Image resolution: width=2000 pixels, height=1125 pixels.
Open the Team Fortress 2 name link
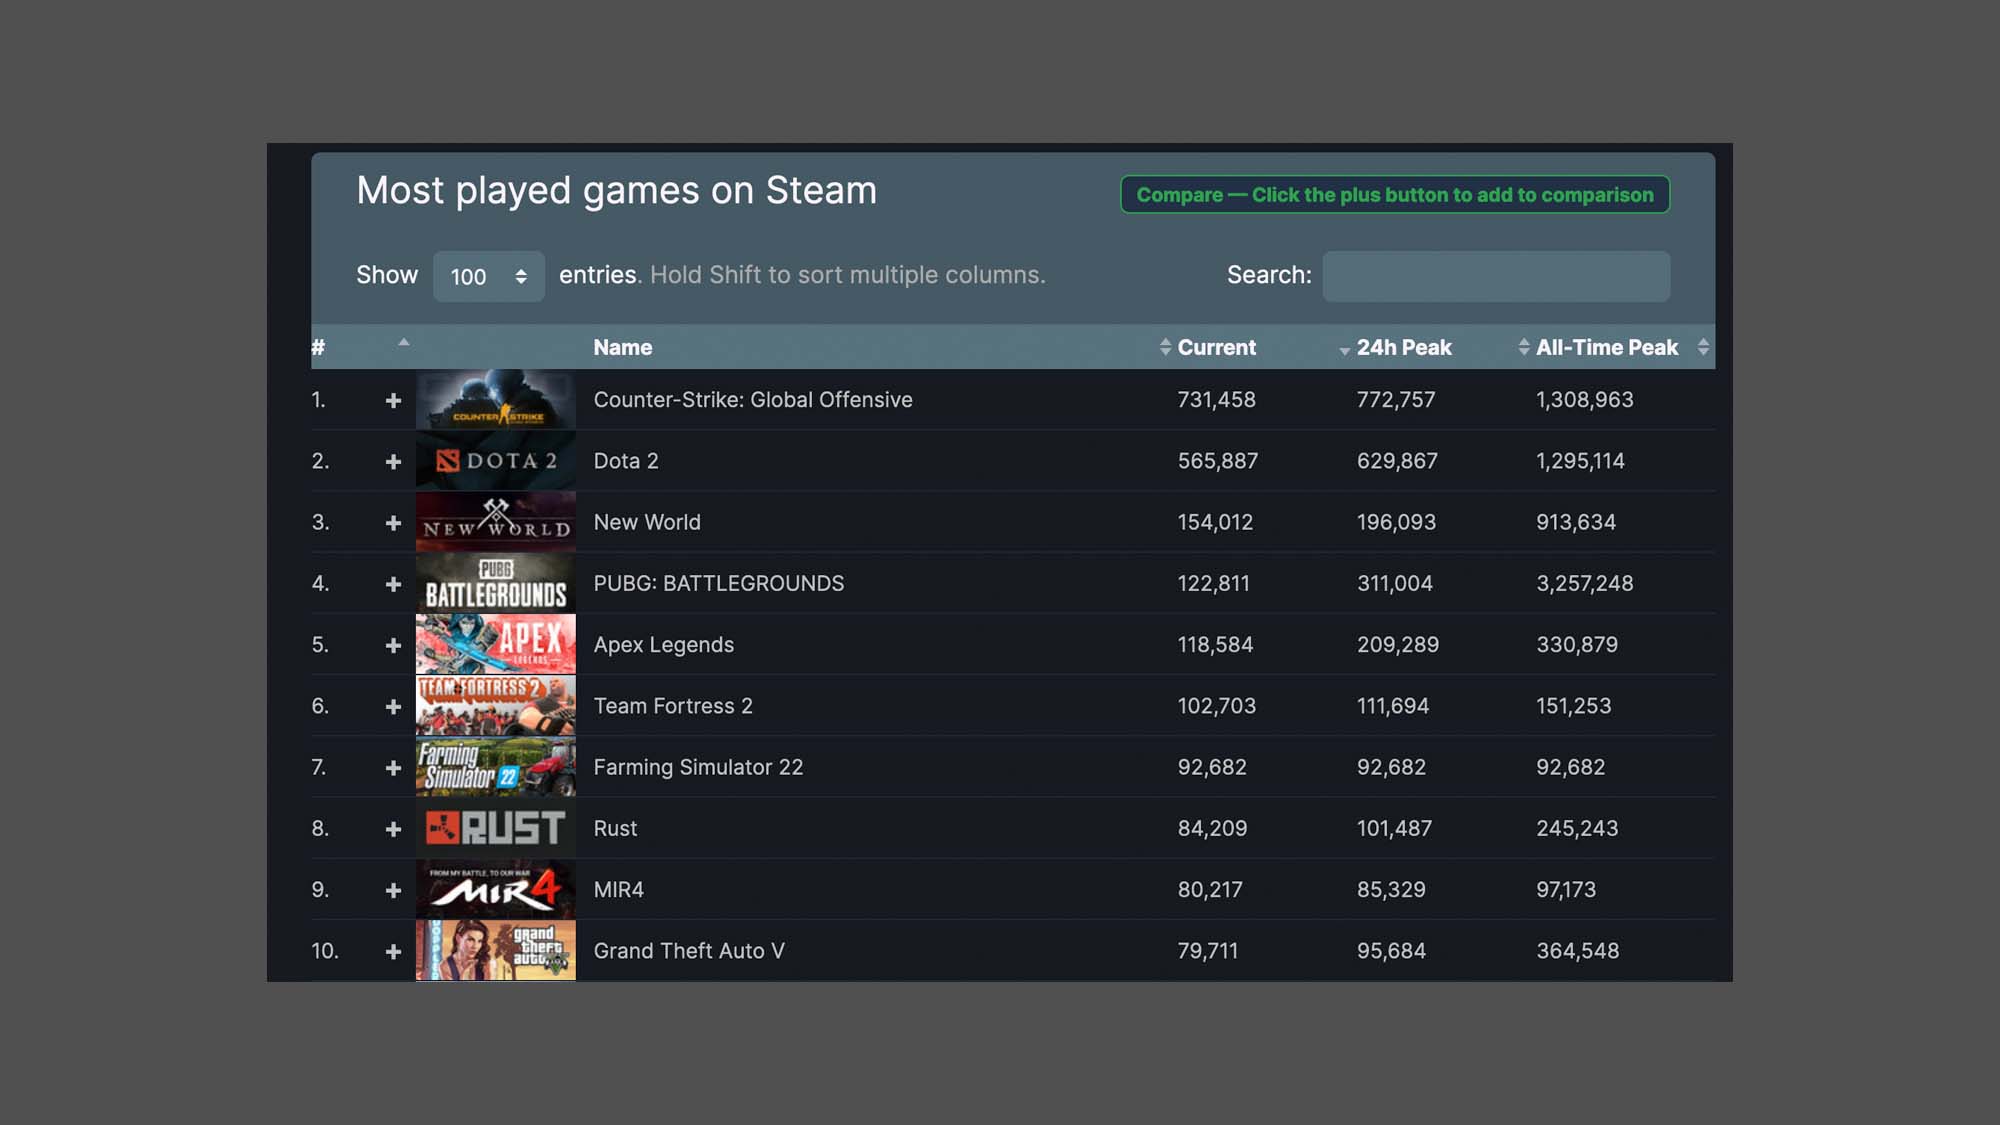tap(673, 706)
